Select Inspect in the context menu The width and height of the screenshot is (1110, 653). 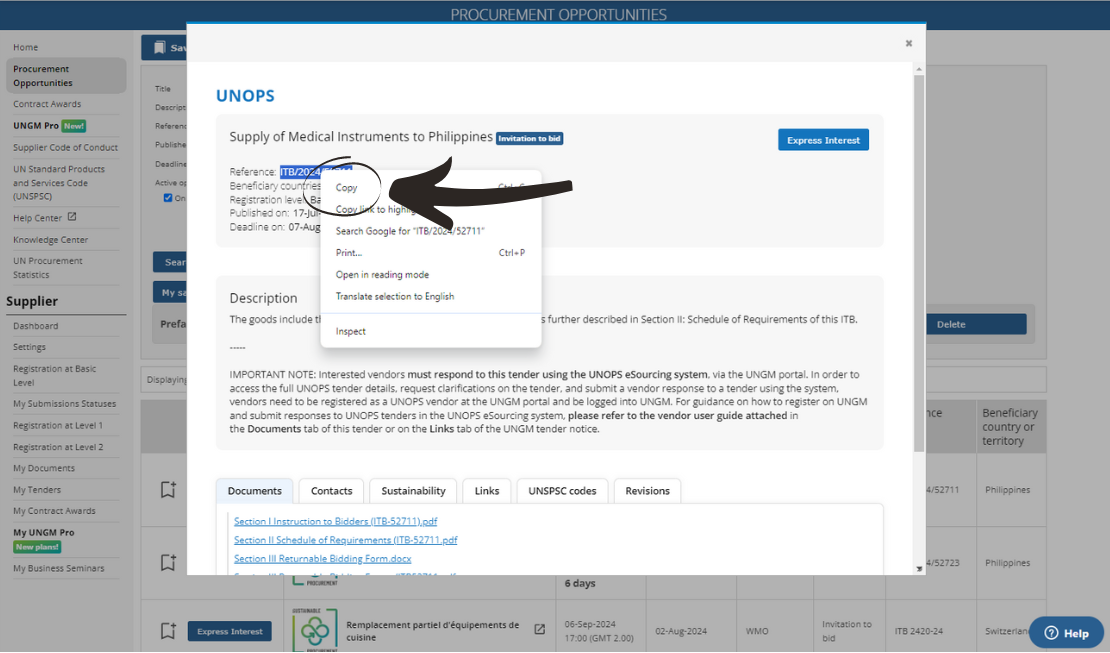point(350,331)
